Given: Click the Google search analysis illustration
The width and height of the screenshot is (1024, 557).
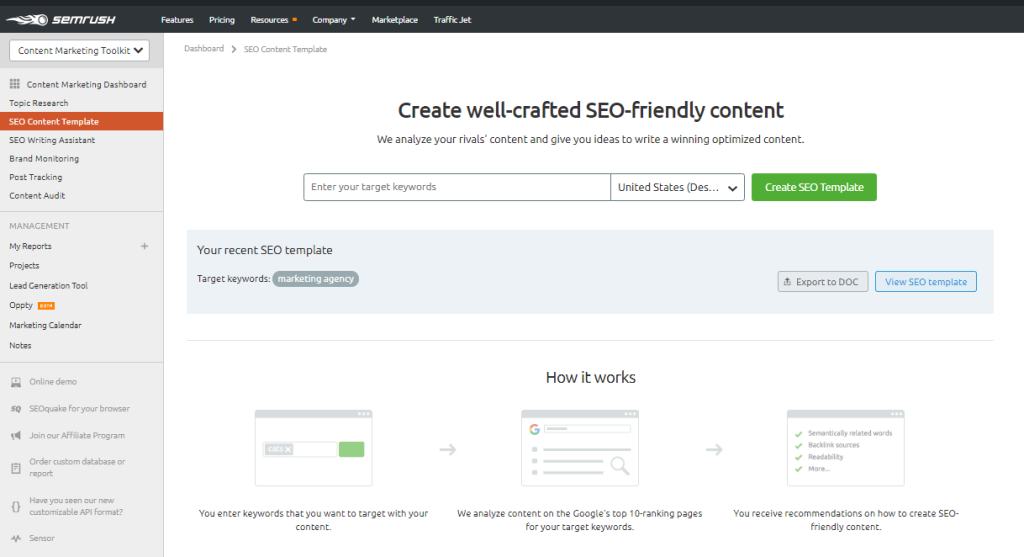Looking at the screenshot, I should [x=580, y=448].
